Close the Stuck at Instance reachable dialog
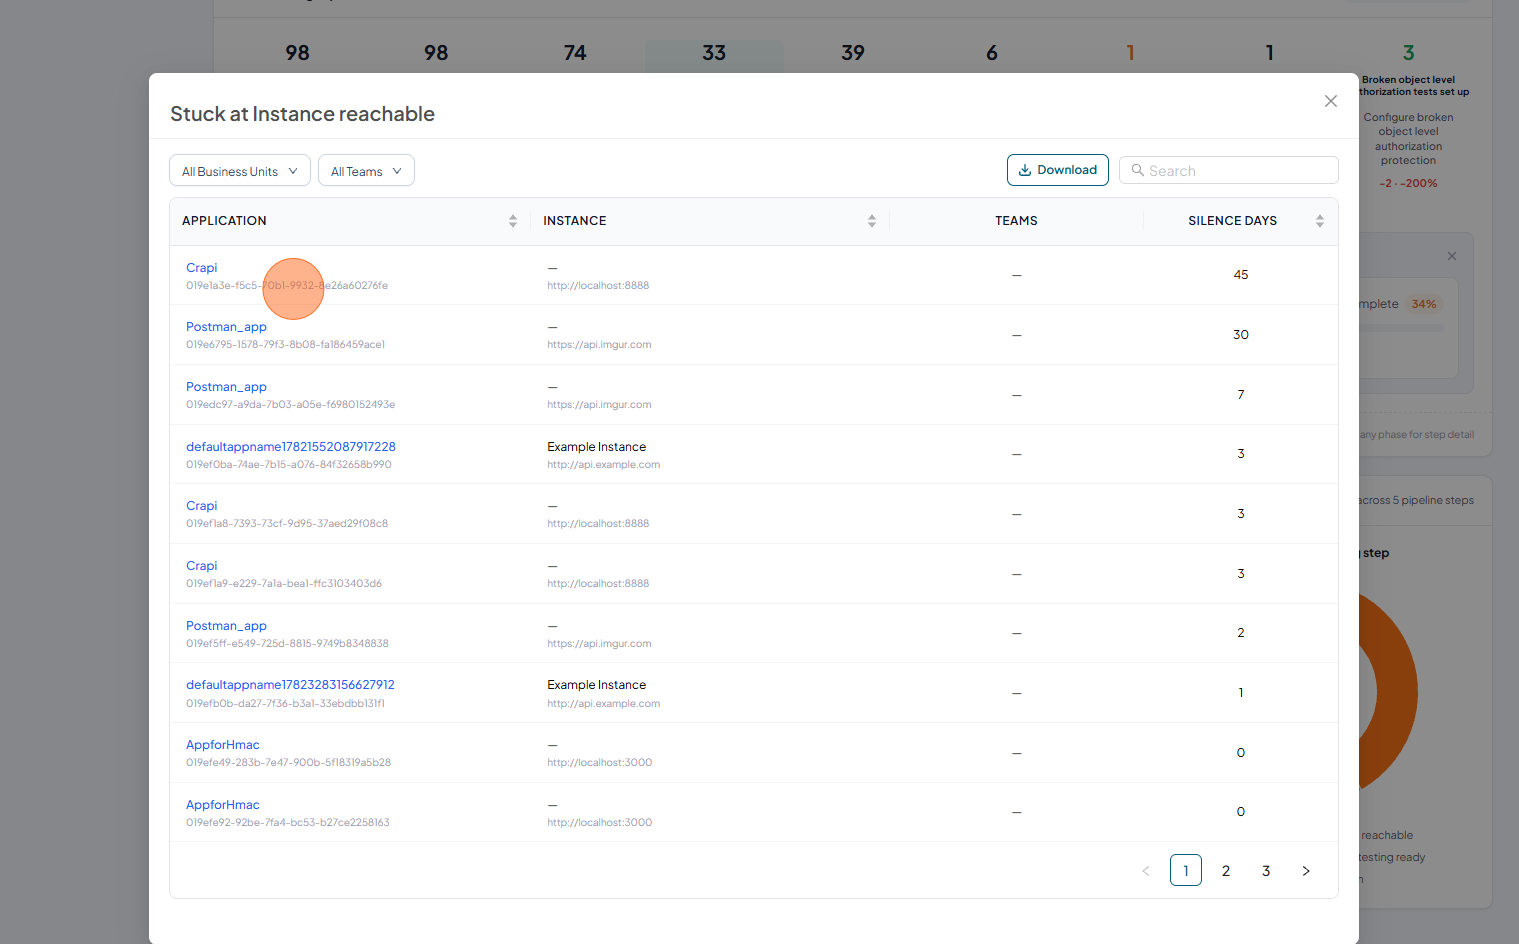This screenshot has height=944, width=1519. [1330, 101]
